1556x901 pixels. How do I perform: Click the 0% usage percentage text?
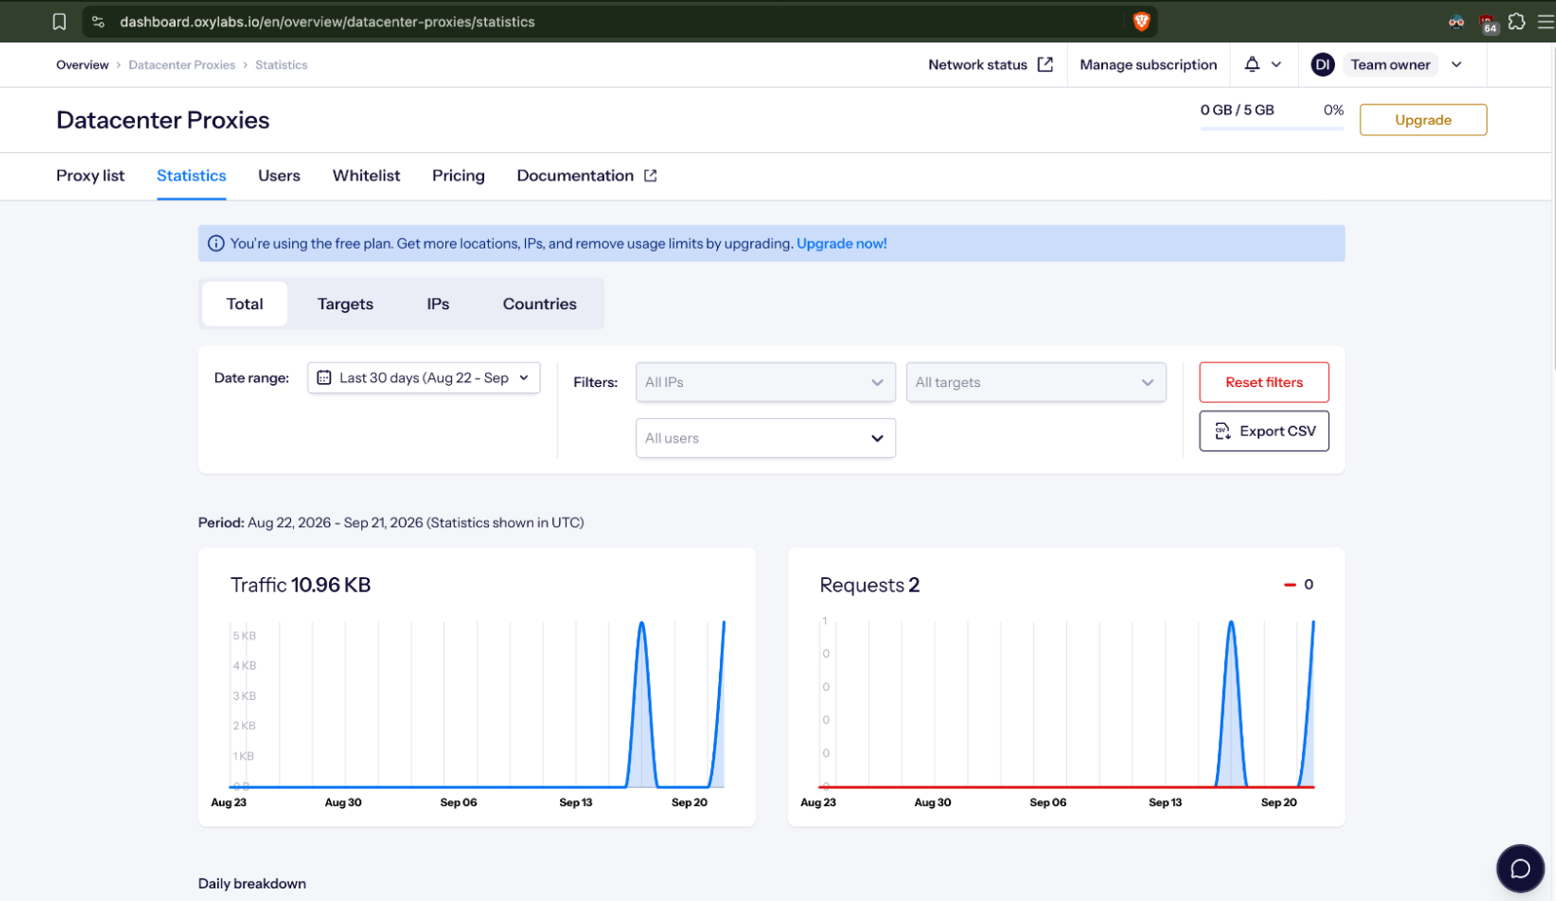(x=1333, y=110)
